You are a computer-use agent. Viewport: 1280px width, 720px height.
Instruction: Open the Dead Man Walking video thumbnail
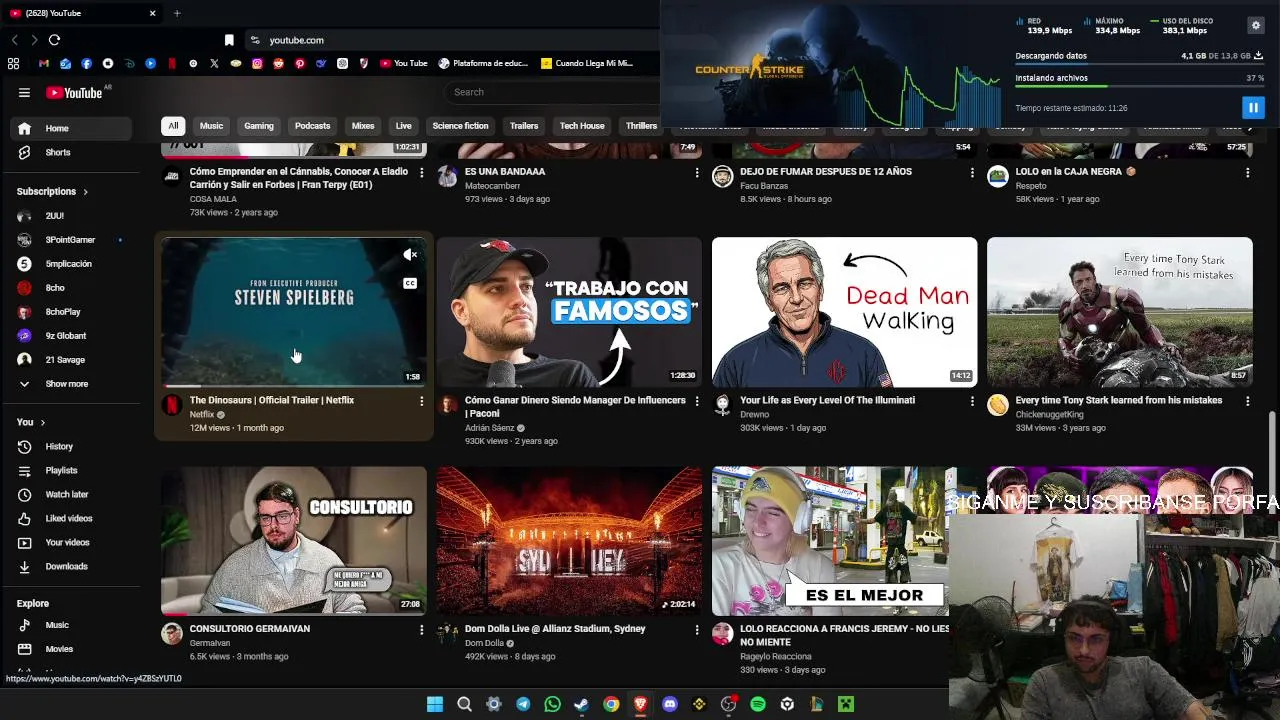point(844,312)
